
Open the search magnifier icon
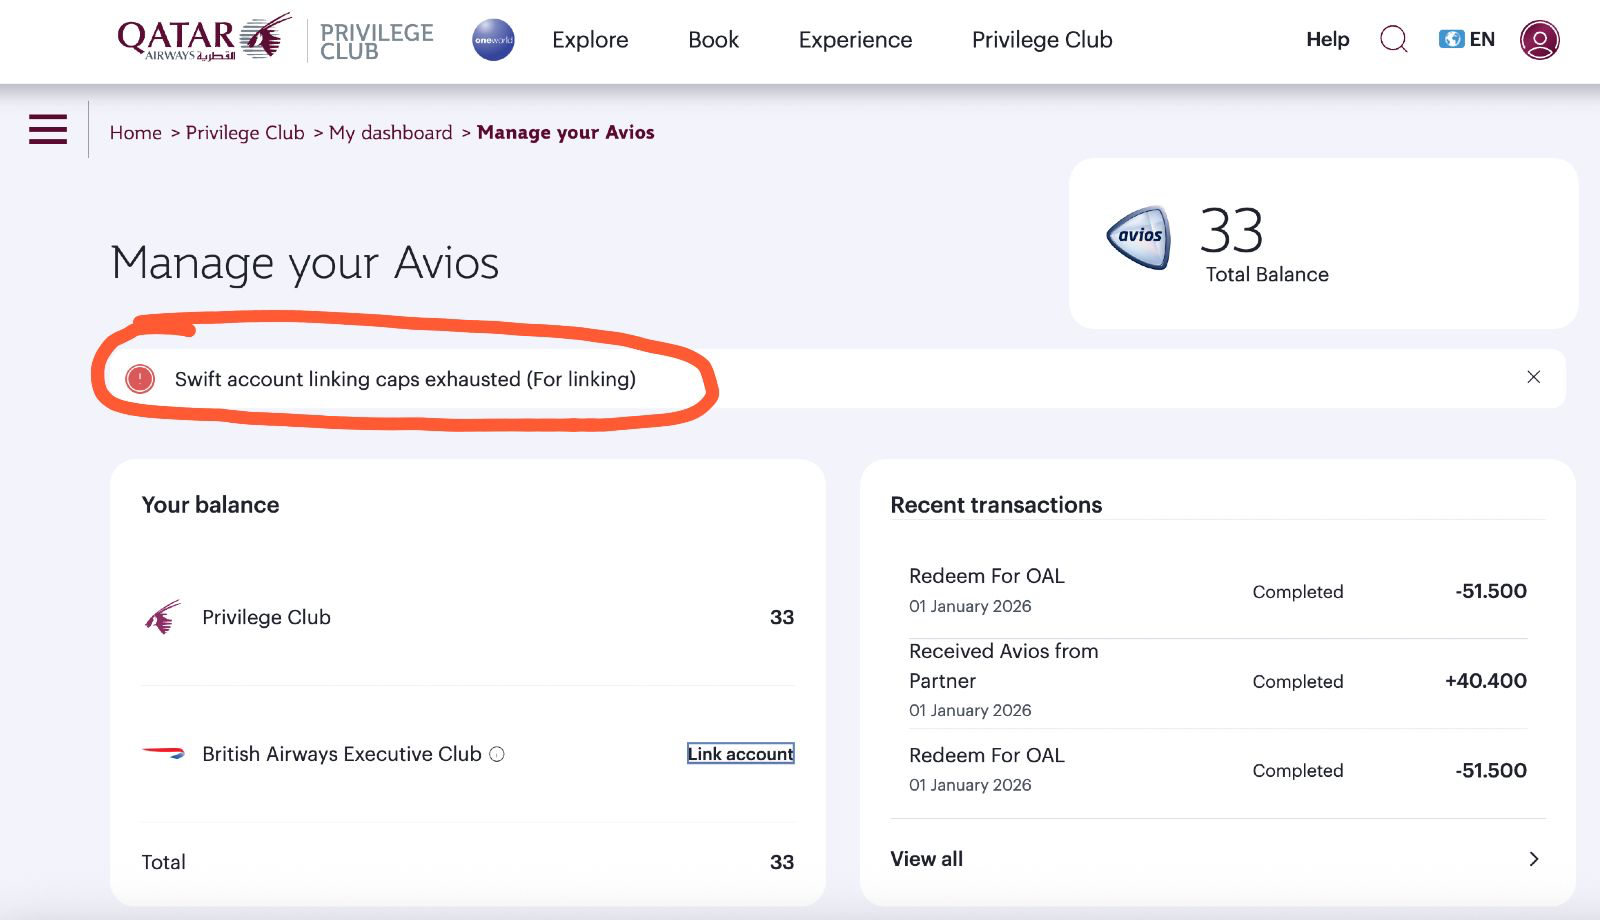tap(1393, 40)
